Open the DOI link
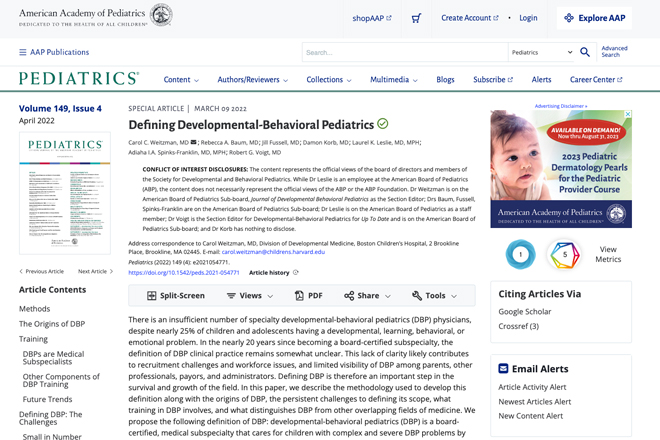This screenshot has width=660, height=440. (x=184, y=272)
